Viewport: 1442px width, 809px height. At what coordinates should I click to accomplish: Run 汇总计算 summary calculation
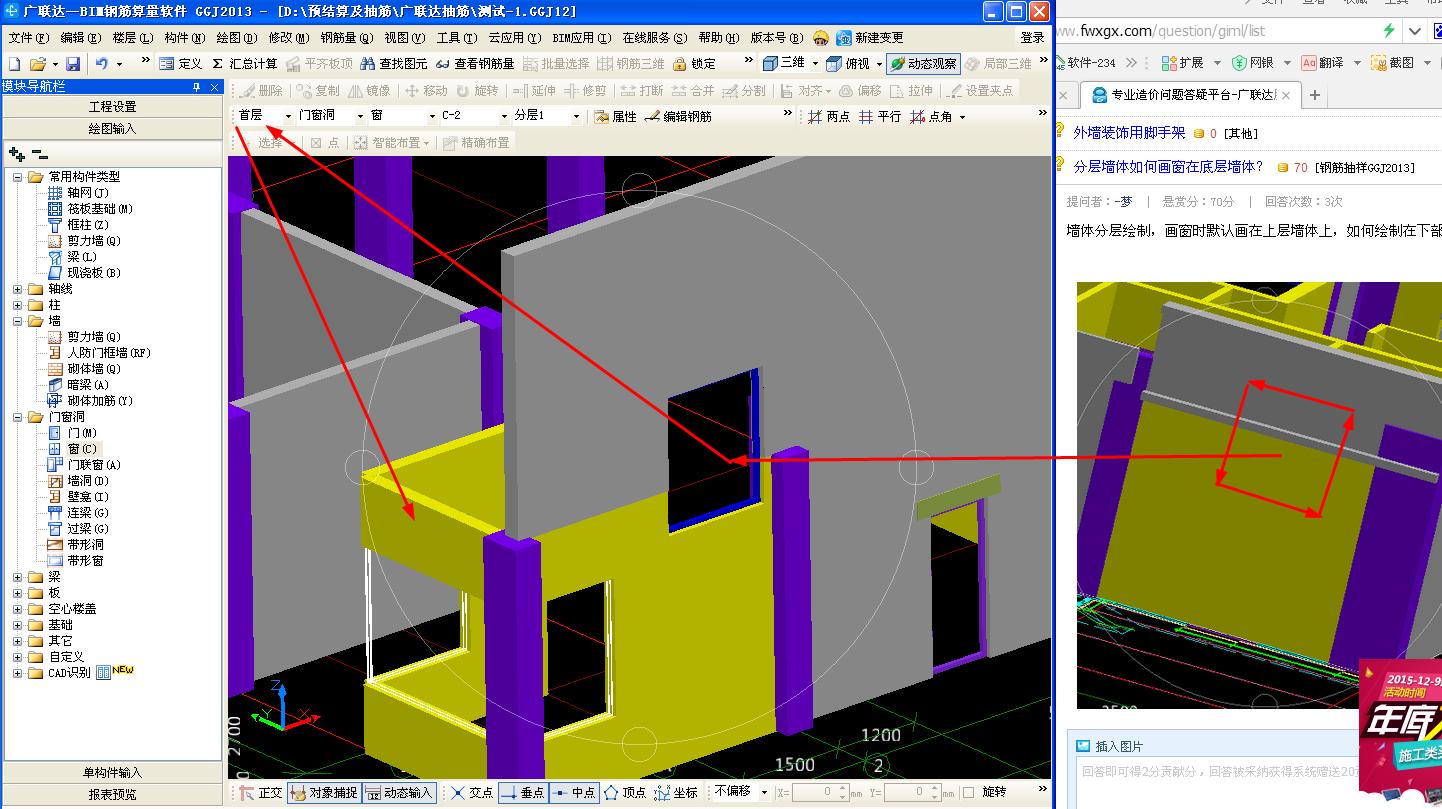[x=245, y=64]
